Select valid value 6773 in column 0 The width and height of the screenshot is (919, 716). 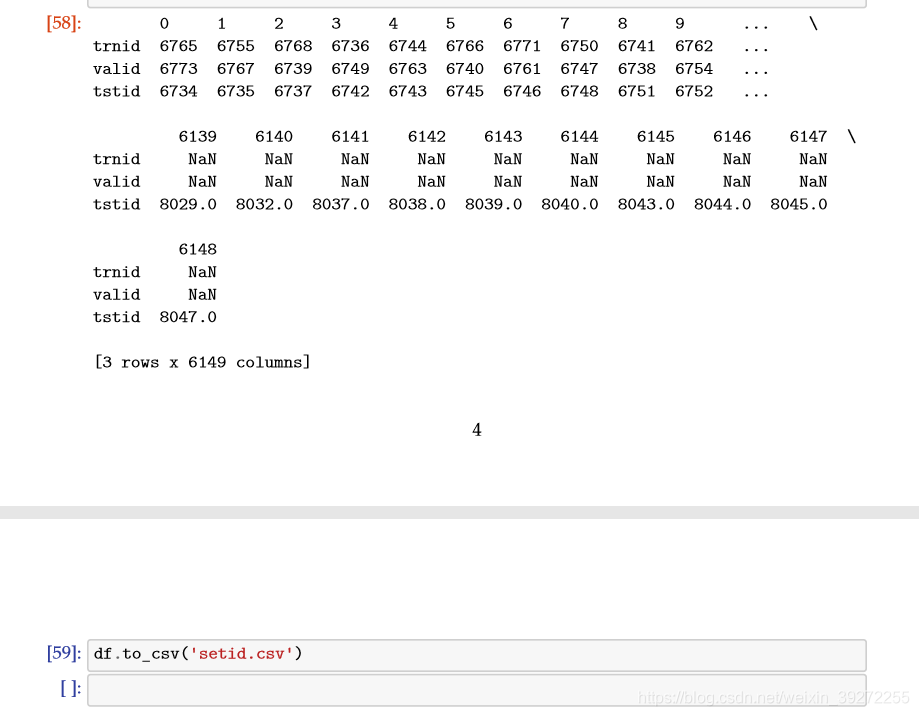point(178,69)
